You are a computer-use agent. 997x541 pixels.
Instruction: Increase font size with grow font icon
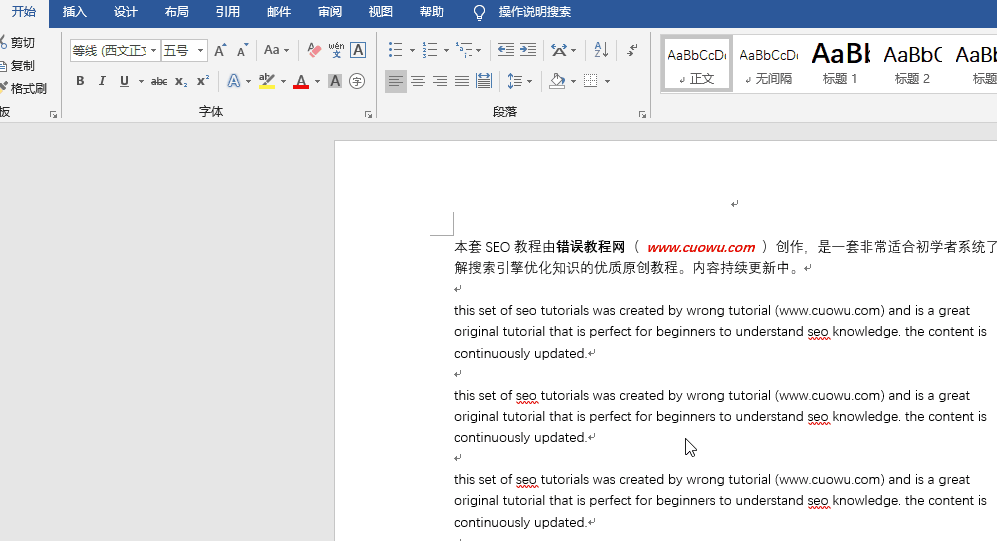(x=220, y=50)
